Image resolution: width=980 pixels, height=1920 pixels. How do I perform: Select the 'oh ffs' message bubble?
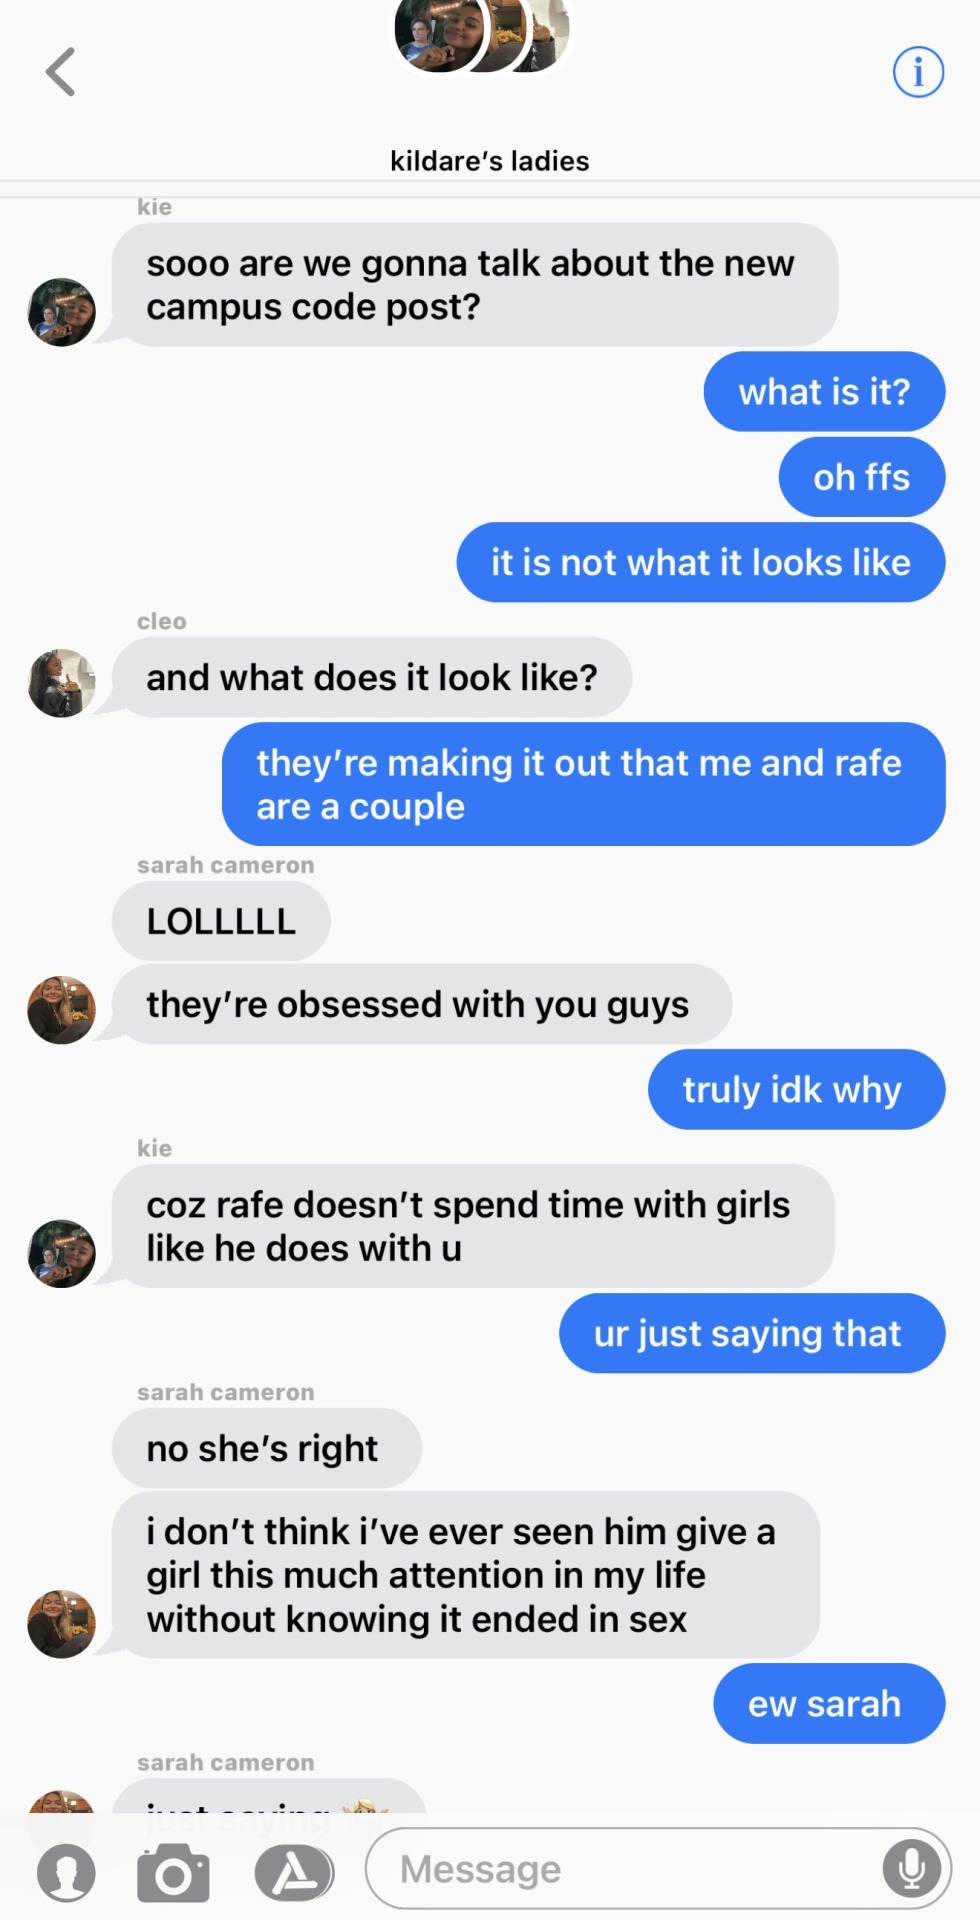861,477
